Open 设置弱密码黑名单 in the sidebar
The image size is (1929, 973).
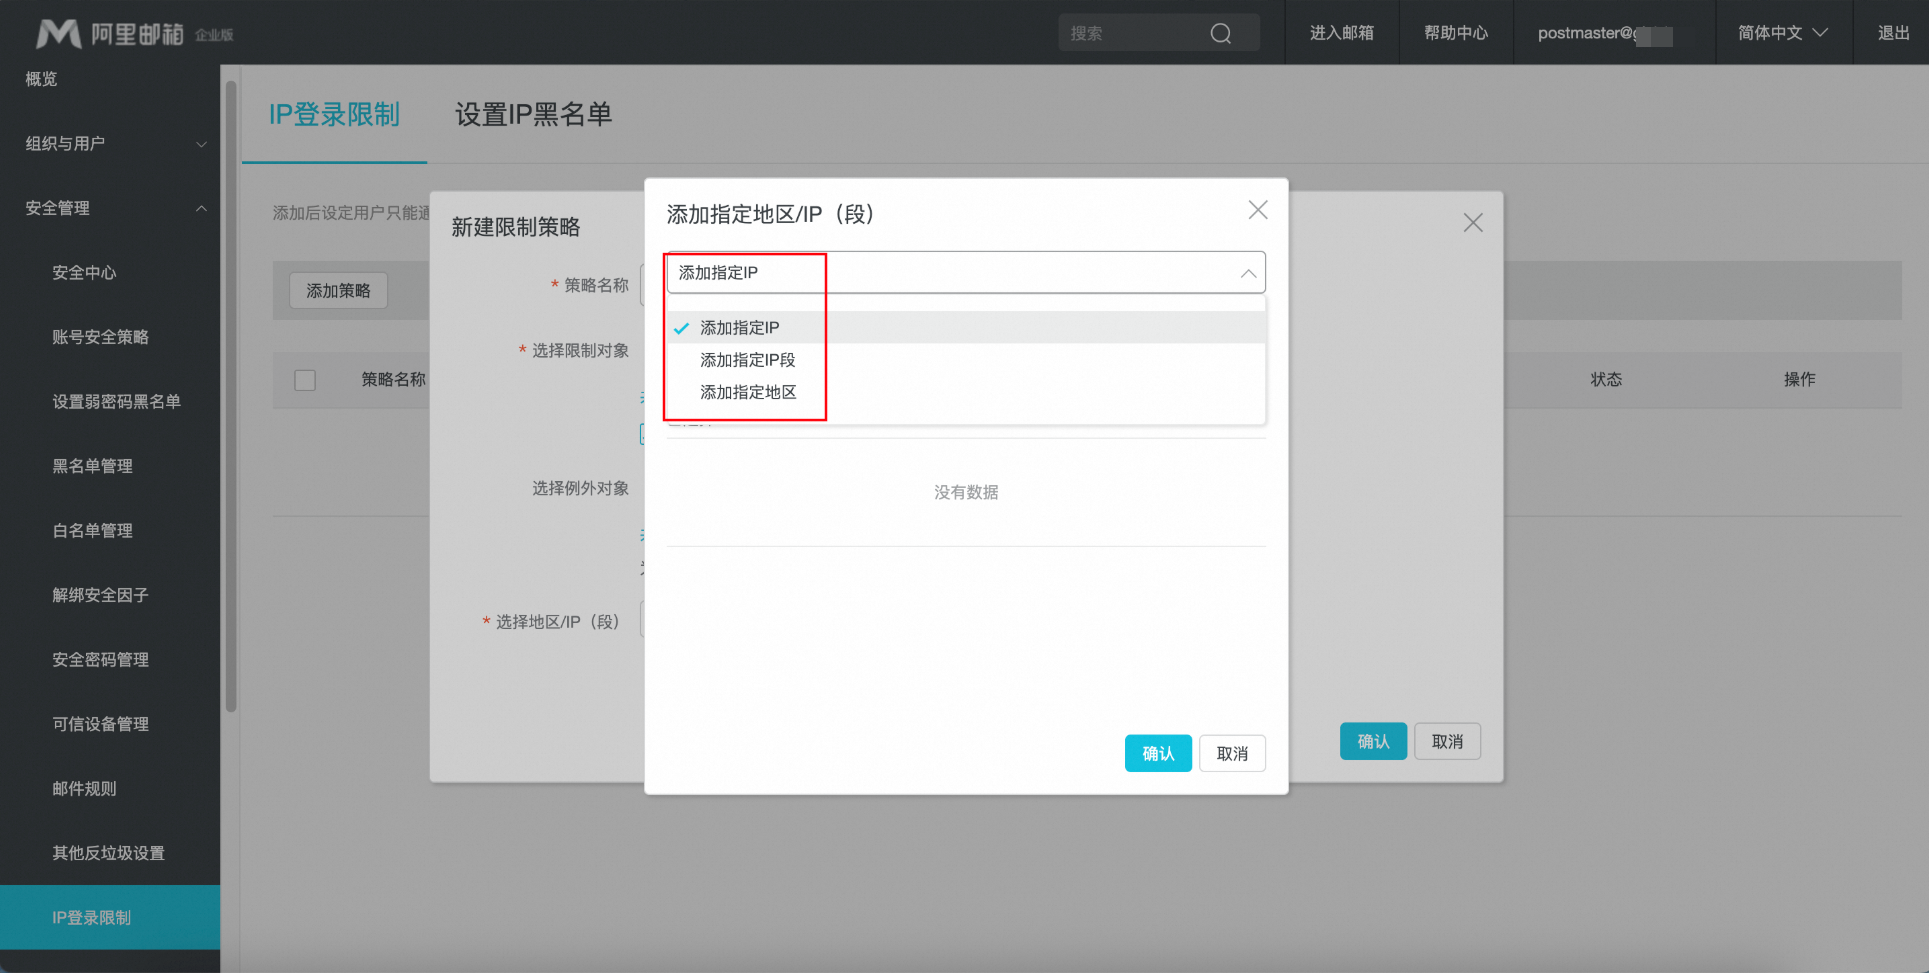coord(110,402)
